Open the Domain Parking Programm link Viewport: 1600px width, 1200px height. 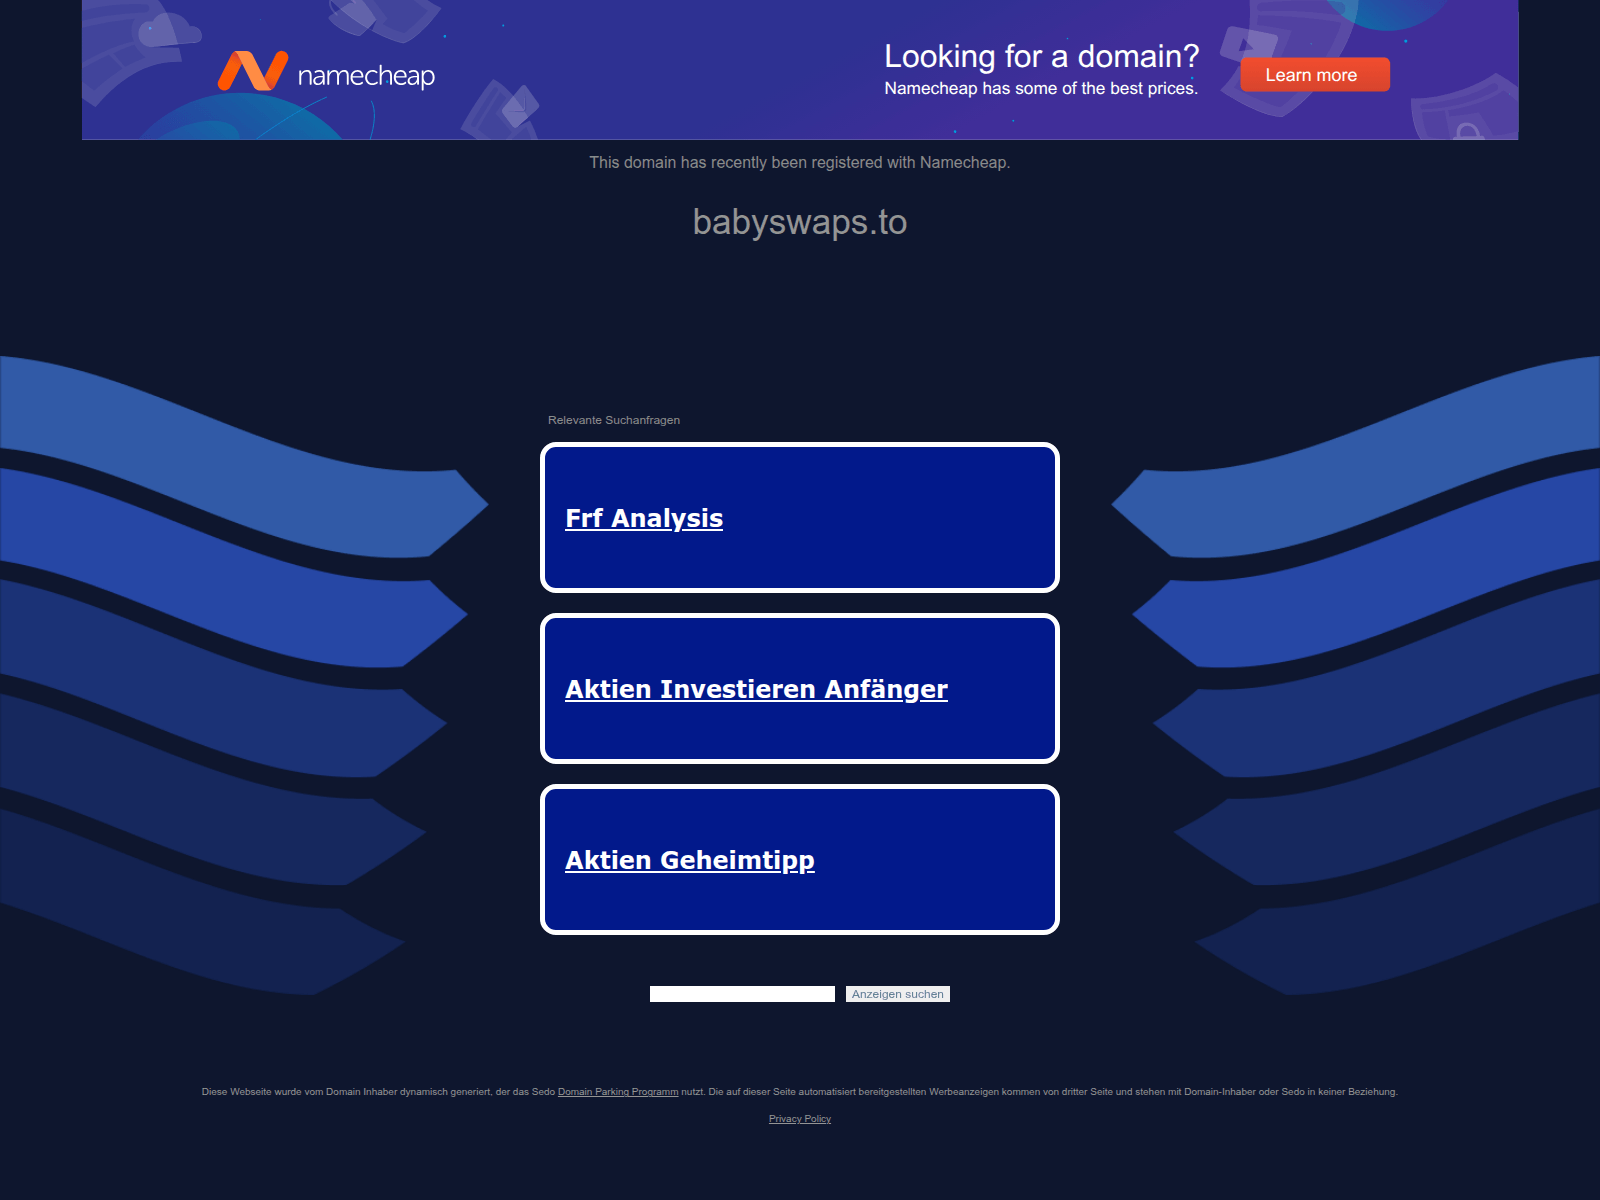click(x=618, y=1092)
